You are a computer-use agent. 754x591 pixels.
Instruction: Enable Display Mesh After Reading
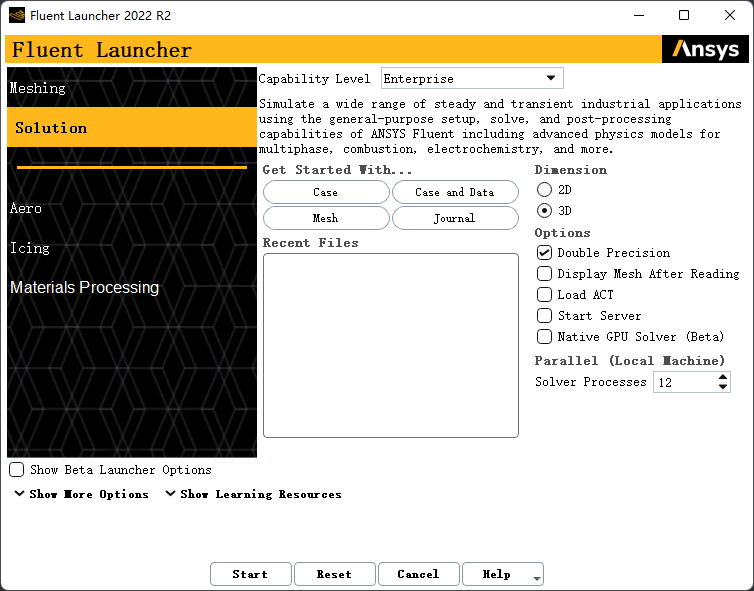pos(544,274)
